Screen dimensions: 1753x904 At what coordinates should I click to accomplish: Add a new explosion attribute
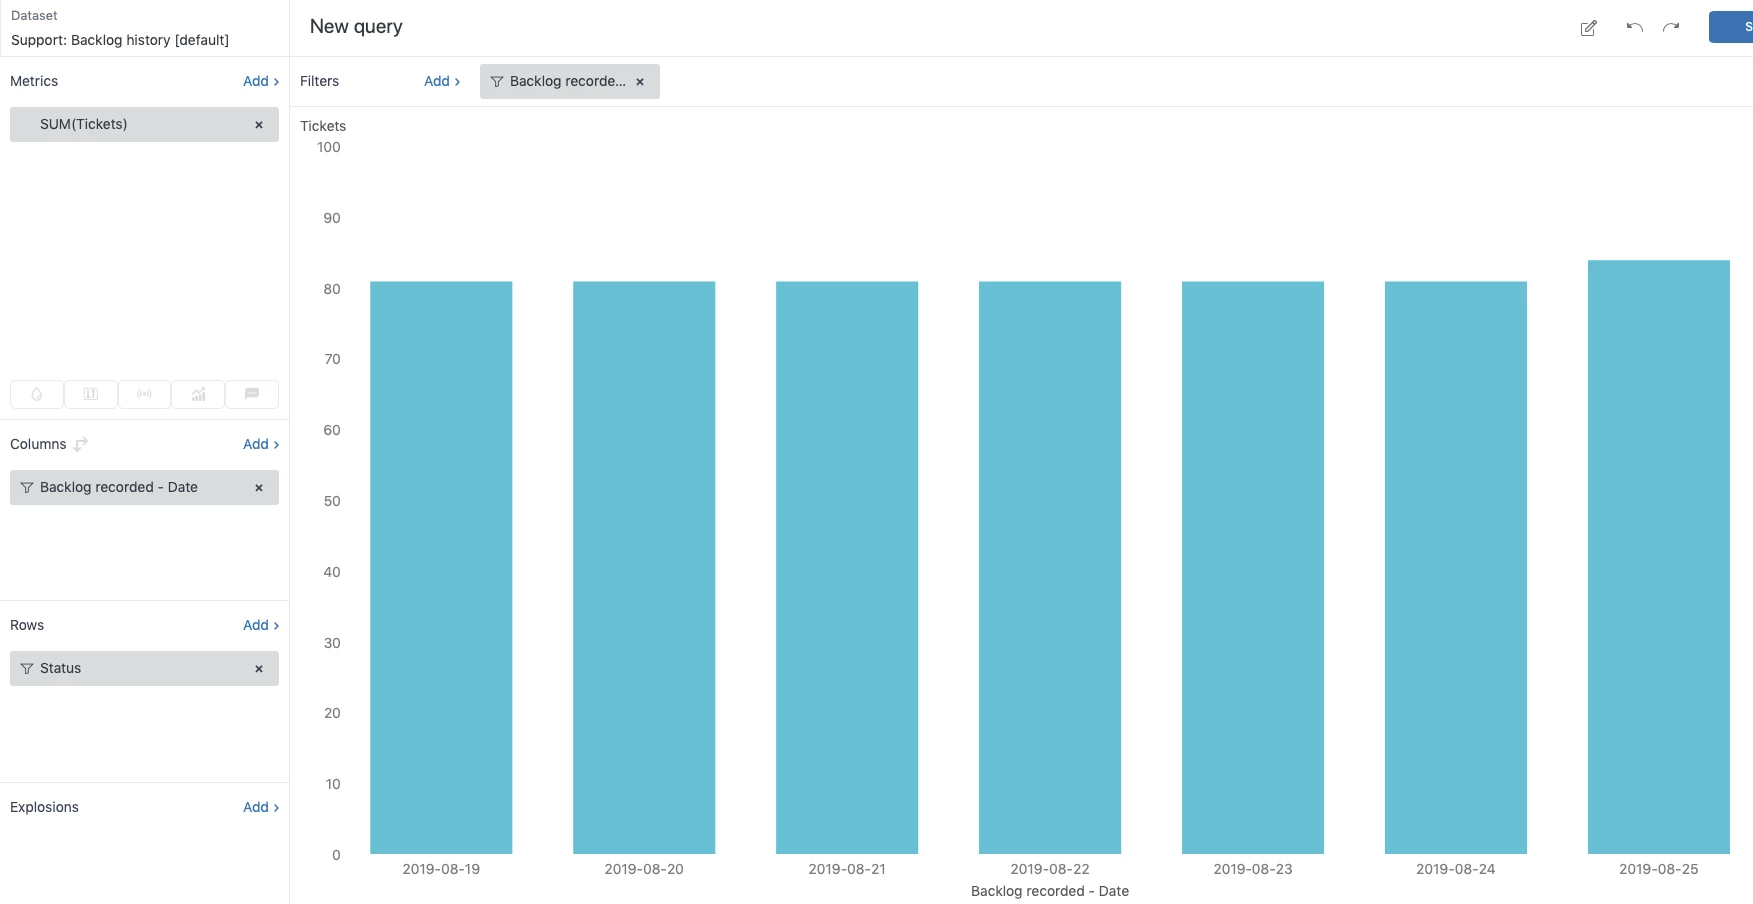(x=261, y=807)
